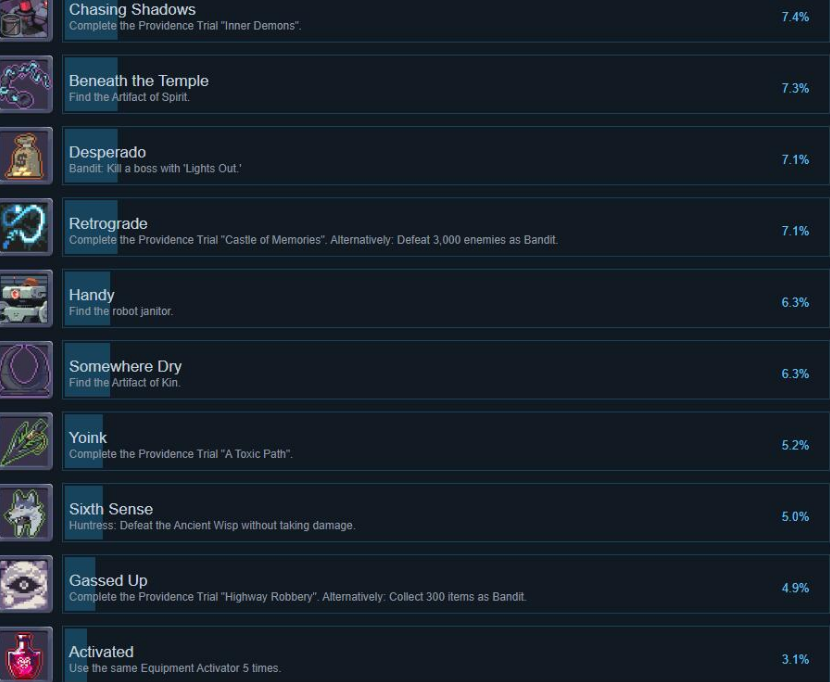The width and height of the screenshot is (830, 682).
Task: Click the Gassed Up eye icon
Action: coord(26,584)
